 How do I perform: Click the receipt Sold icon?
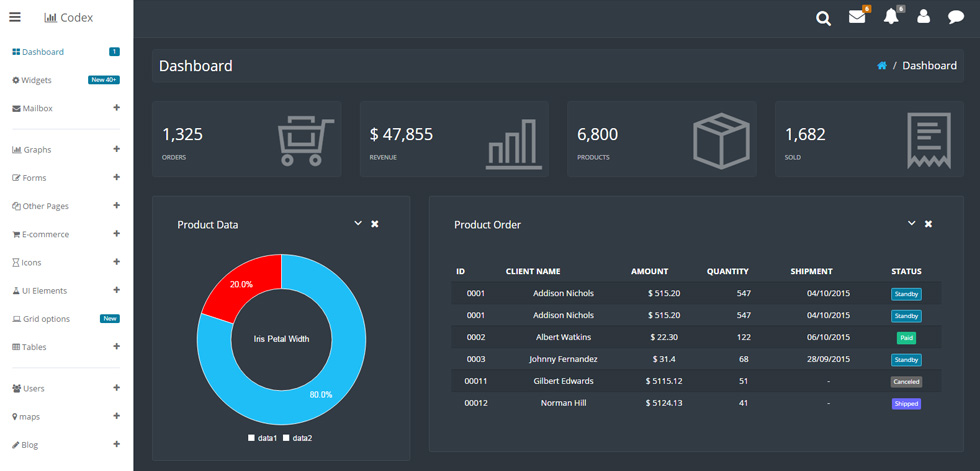click(x=929, y=141)
